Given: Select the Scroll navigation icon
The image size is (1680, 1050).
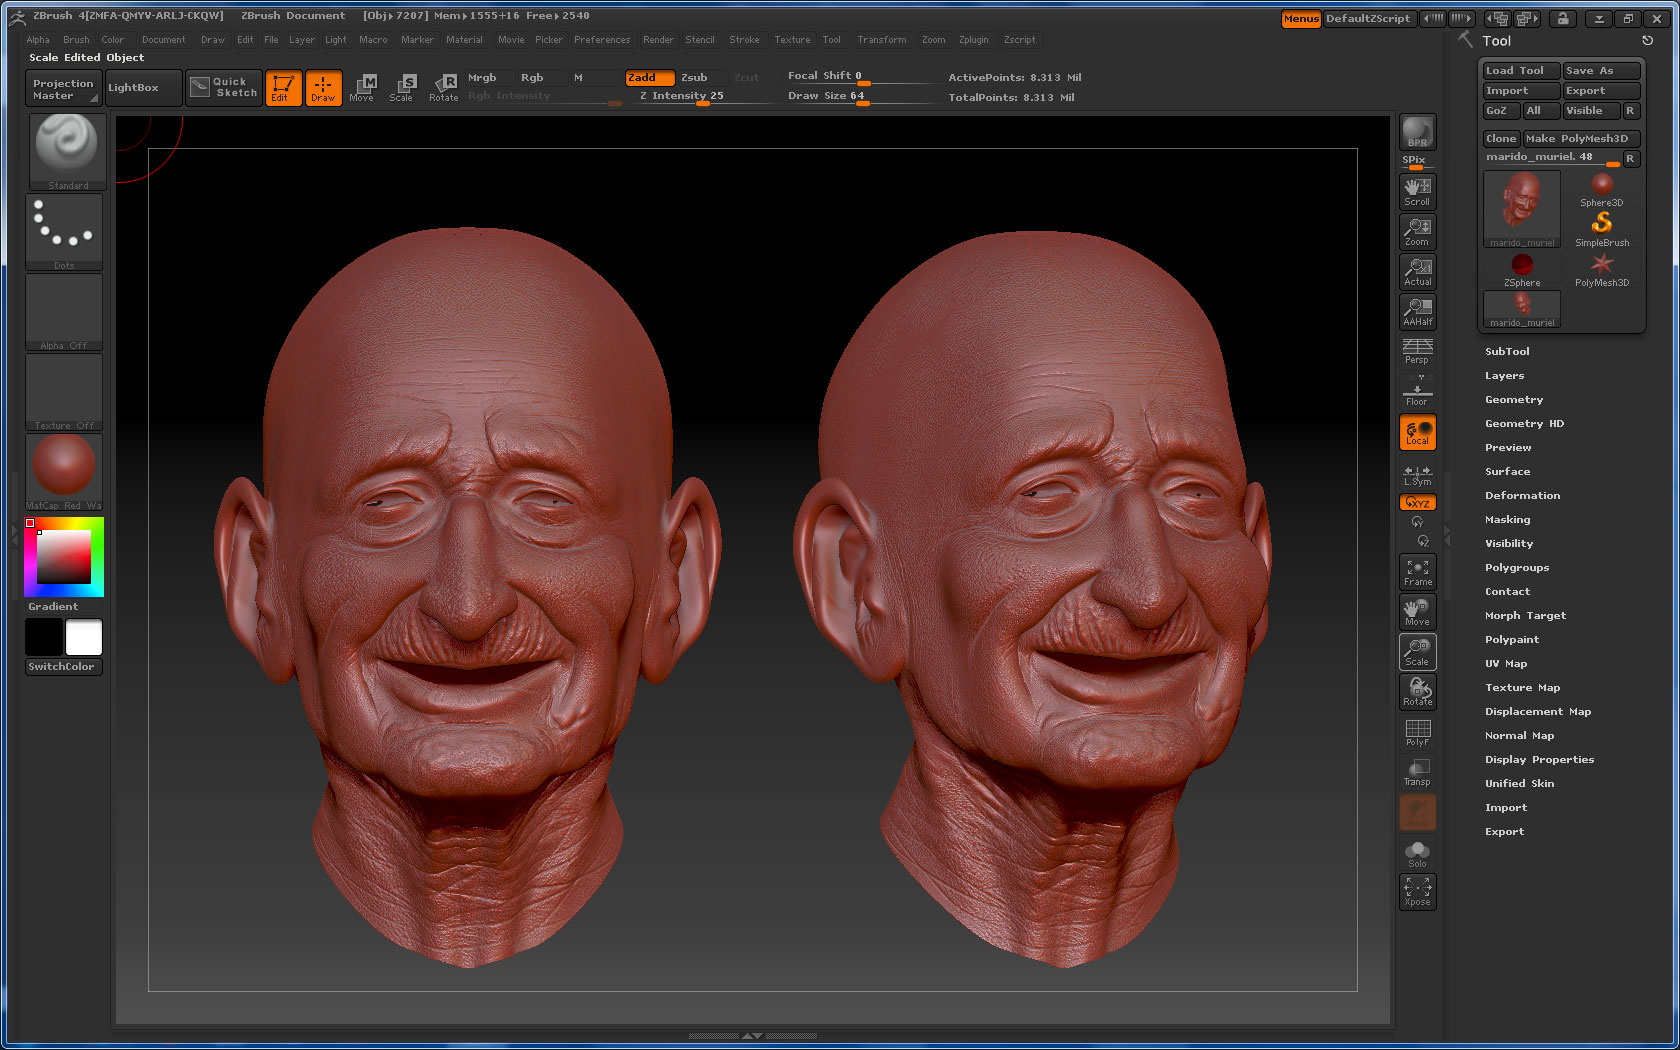Looking at the screenshot, I should (x=1417, y=192).
